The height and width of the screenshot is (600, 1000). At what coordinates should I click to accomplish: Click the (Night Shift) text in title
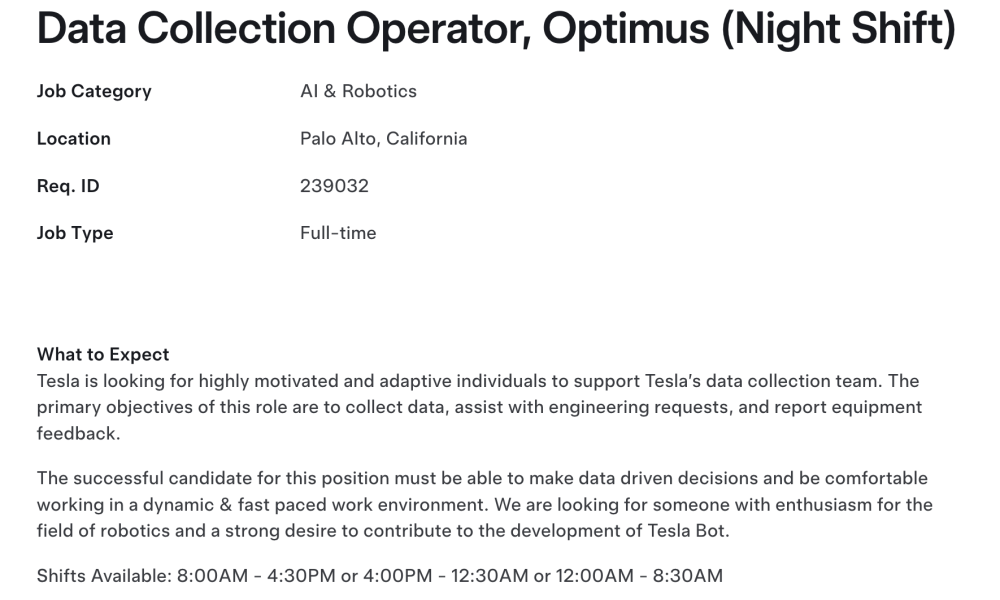coord(839,29)
